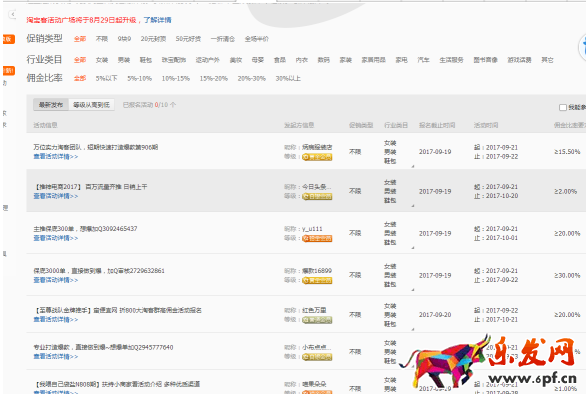Tick the checkbox beside 我能参加 on the right
The image size is (587, 399).
point(563,107)
